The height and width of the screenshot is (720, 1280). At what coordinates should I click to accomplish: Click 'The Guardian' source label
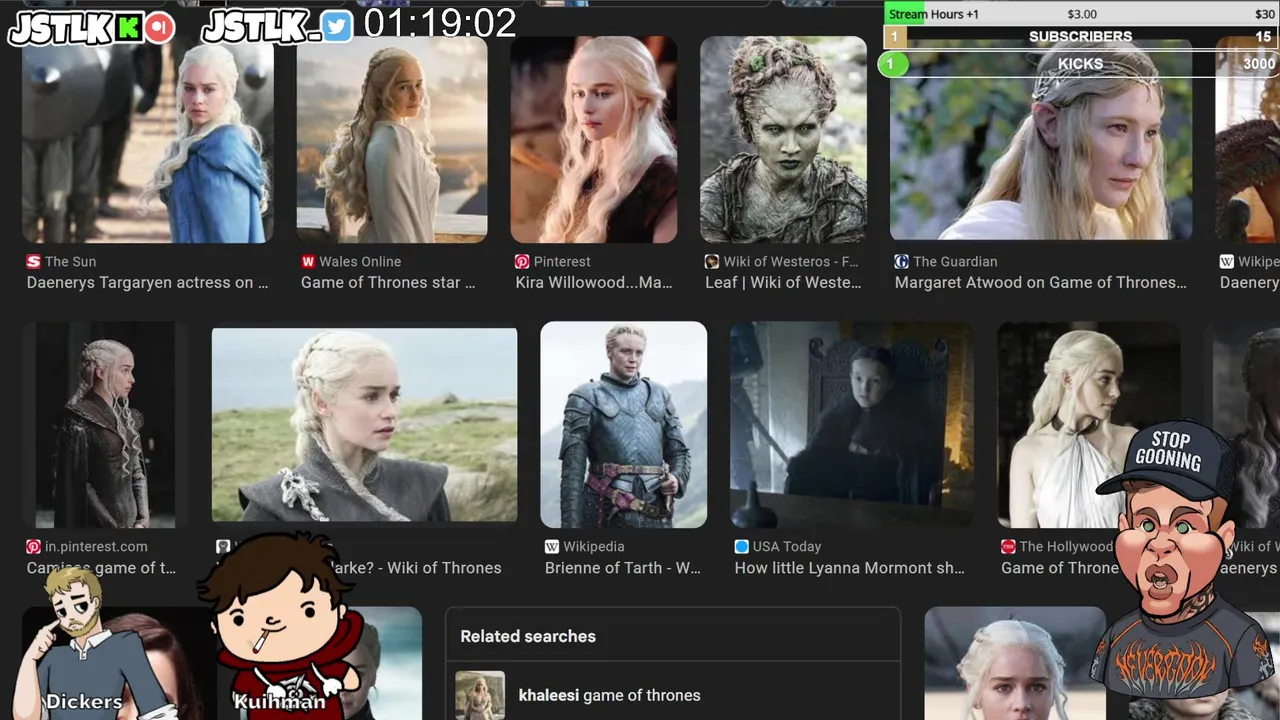click(x=955, y=262)
